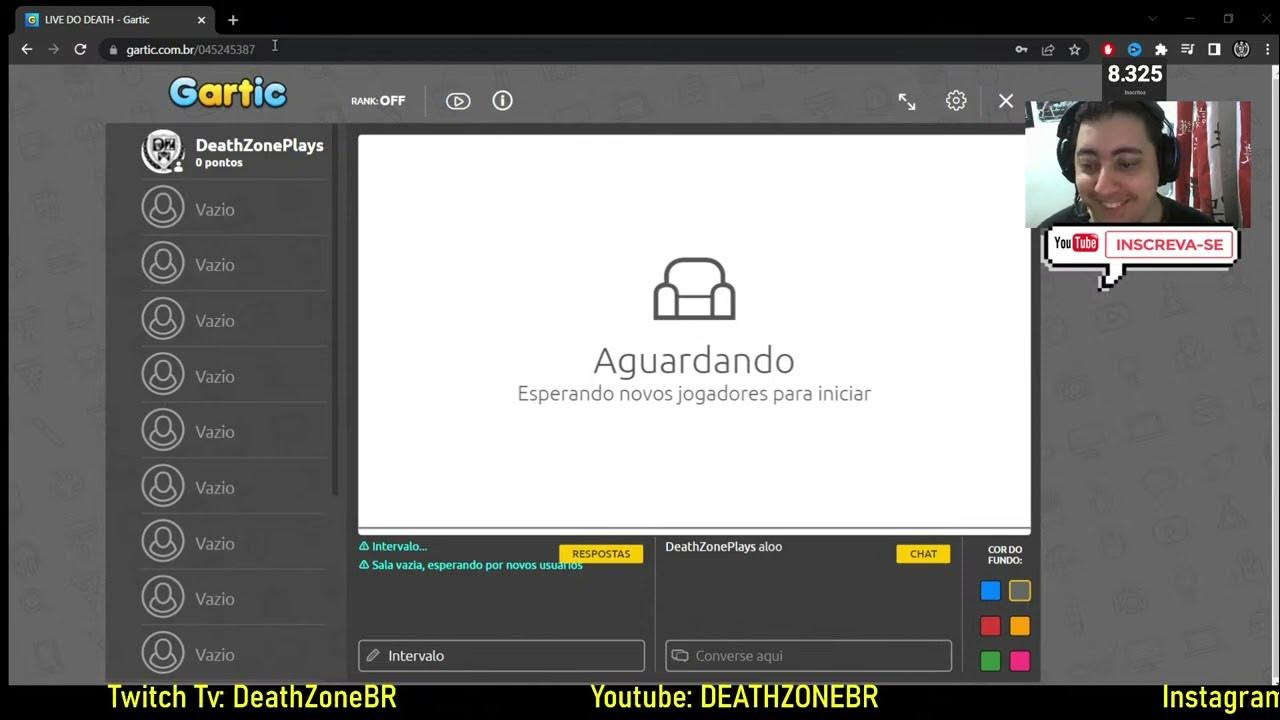Choose the red background color
The height and width of the screenshot is (720, 1280).
[x=991, y=626]
